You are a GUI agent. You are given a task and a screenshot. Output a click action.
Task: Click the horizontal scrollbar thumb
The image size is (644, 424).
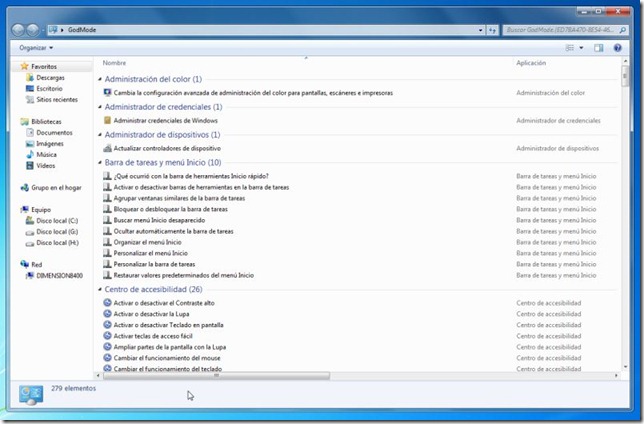[216, 376]
